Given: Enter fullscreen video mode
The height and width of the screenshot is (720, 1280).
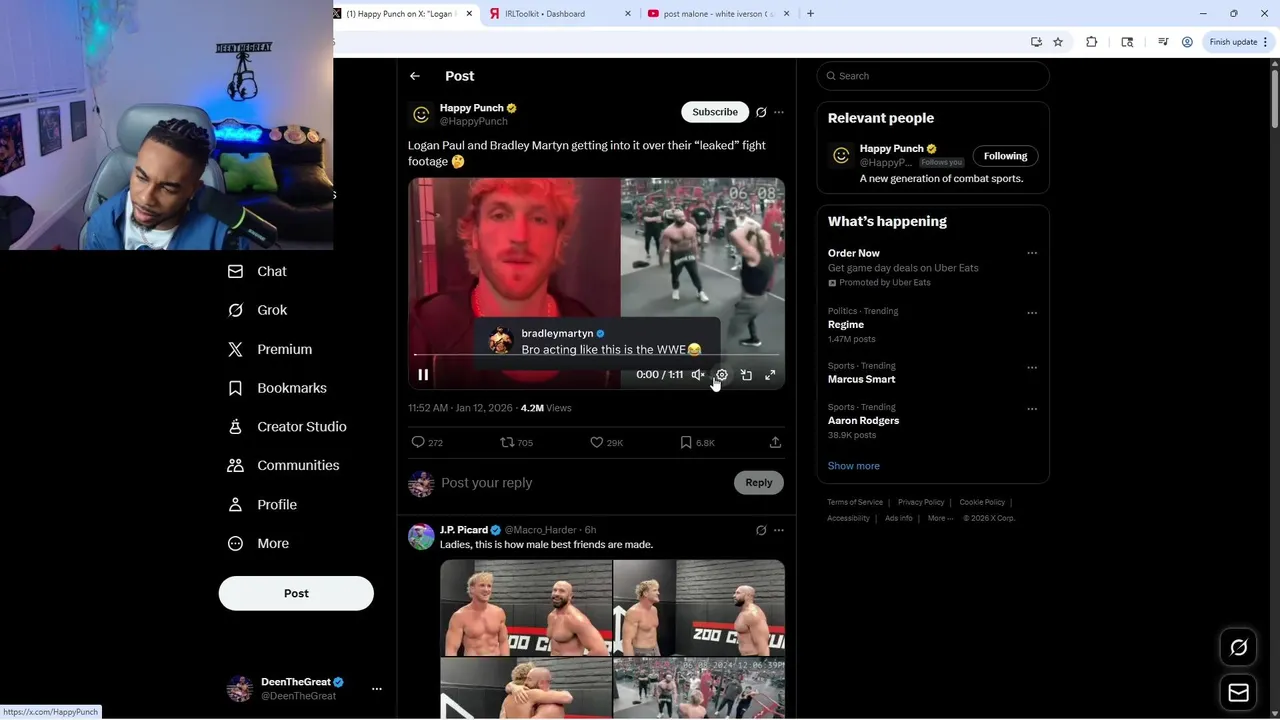Looking at the screenshot, I should 770,375.
